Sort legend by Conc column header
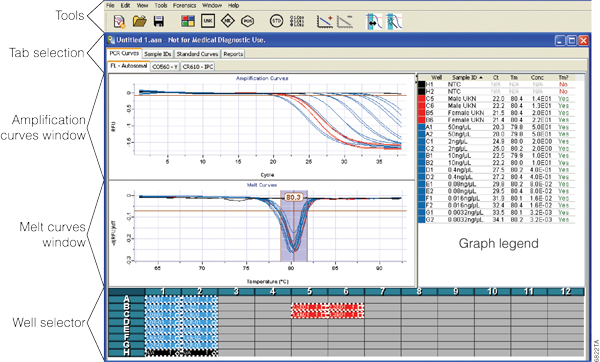This screenshot has width=600, height=362. 537,77
